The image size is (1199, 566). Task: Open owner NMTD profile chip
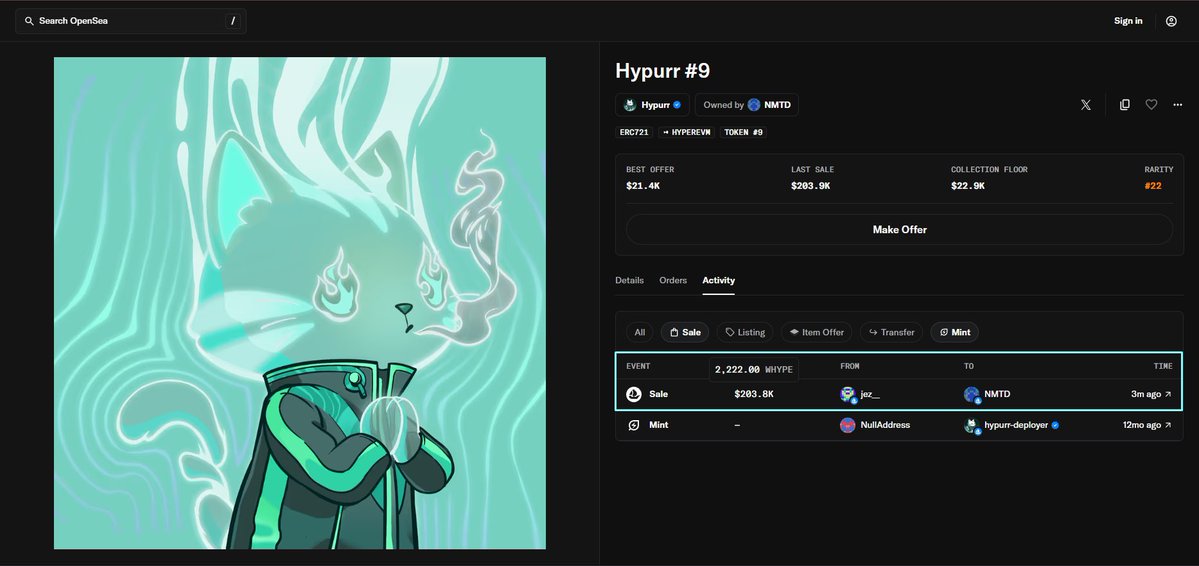click(x=746, y=105)
